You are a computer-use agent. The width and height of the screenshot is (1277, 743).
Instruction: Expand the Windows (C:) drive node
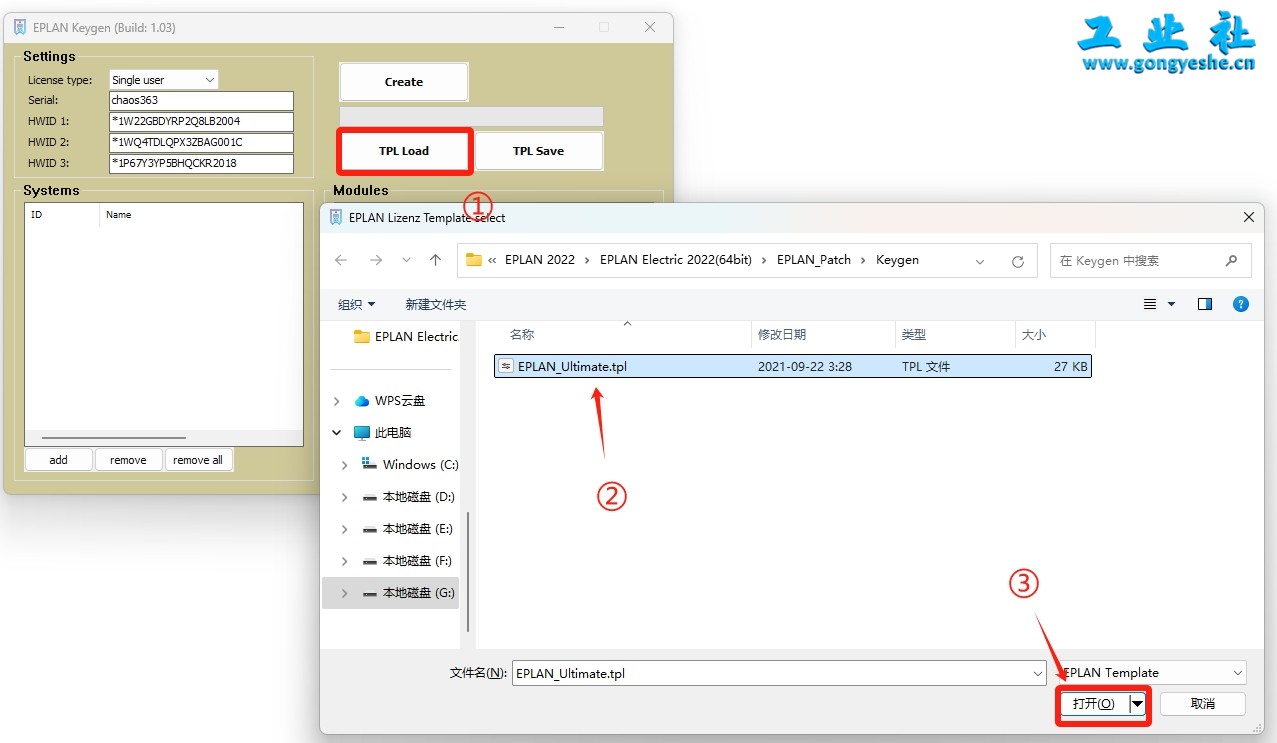(x=345, y=465)
